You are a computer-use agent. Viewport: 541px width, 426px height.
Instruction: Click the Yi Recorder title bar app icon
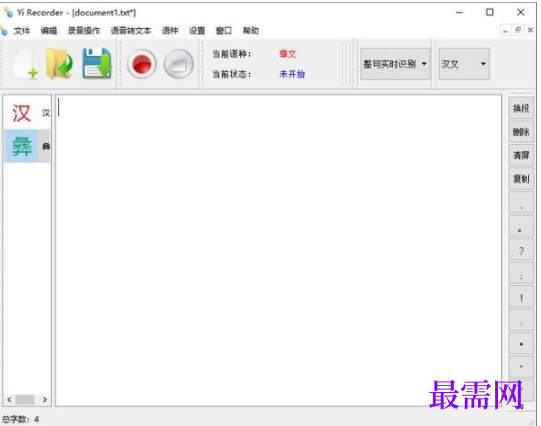(8, 12)
